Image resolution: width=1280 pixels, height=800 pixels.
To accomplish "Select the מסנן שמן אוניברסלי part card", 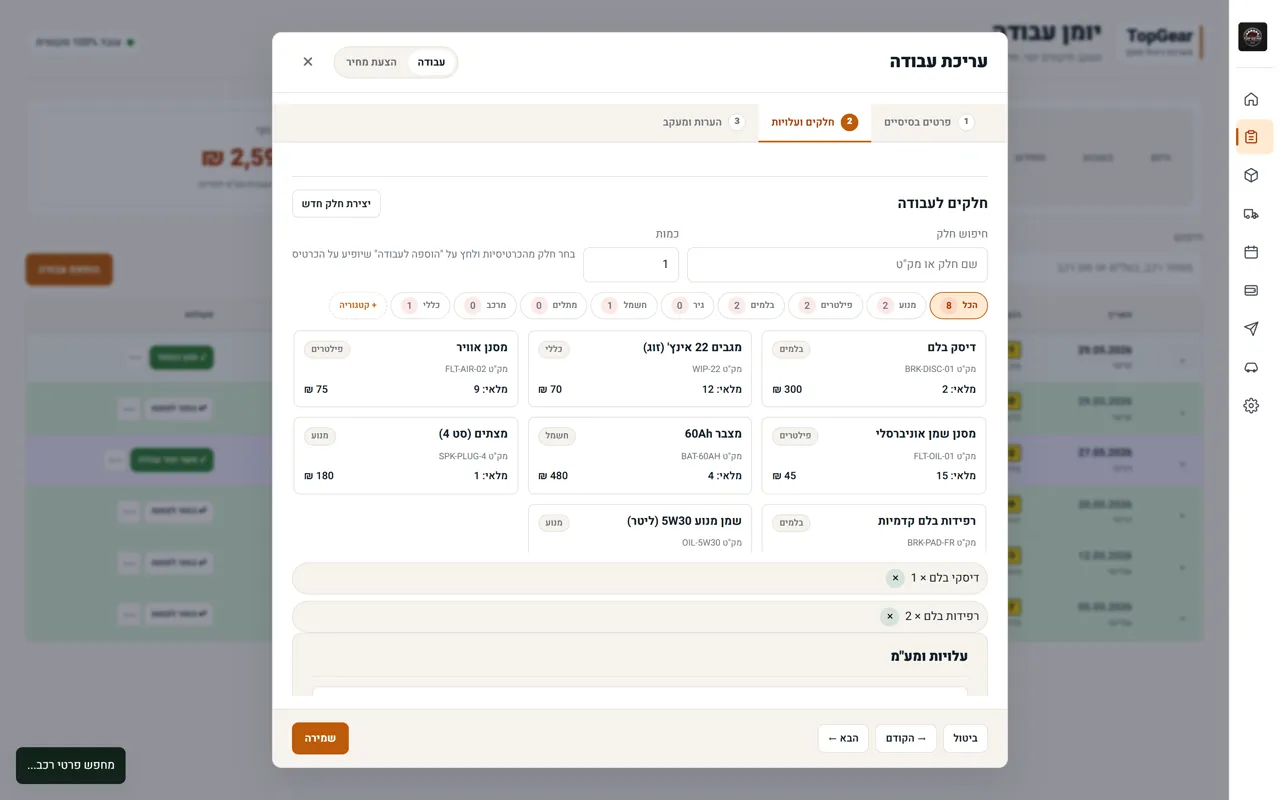I will coord(874,456).
